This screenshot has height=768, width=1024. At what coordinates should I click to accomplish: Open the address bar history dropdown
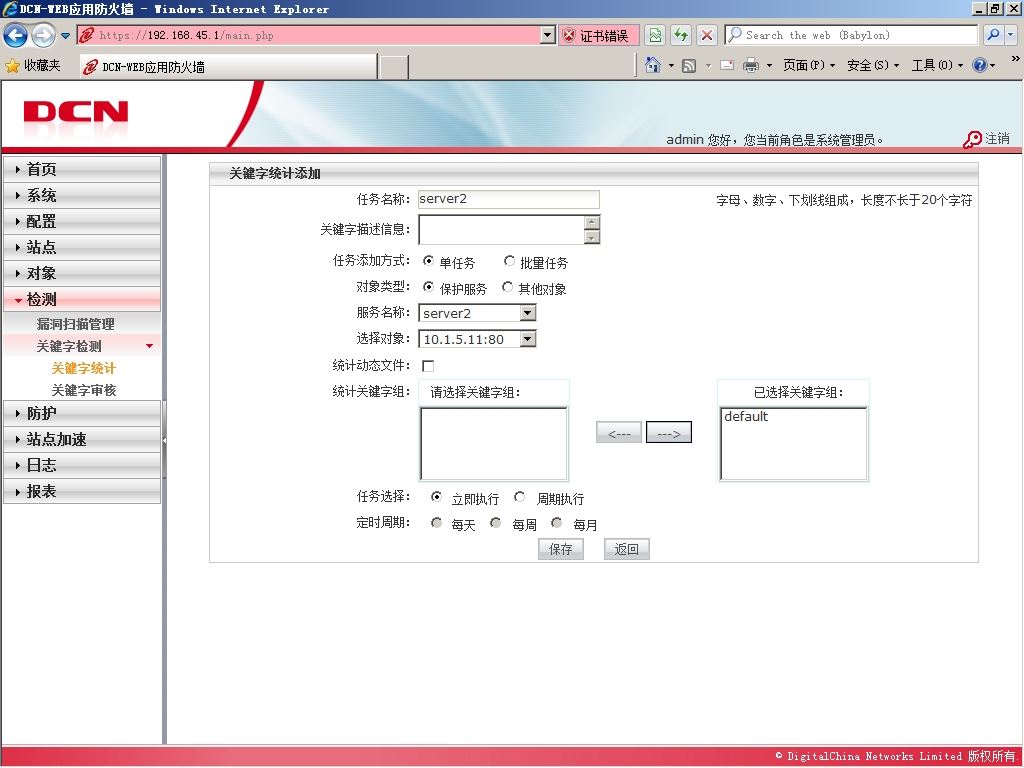[x=548, y=35]
